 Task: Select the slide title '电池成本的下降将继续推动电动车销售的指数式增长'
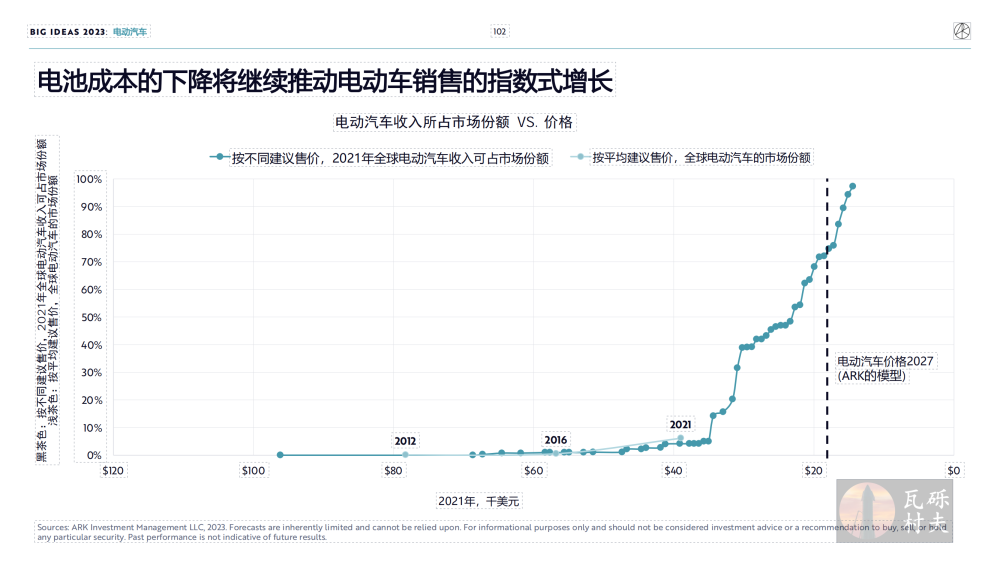pyautogui.click(x=325, y=81)
